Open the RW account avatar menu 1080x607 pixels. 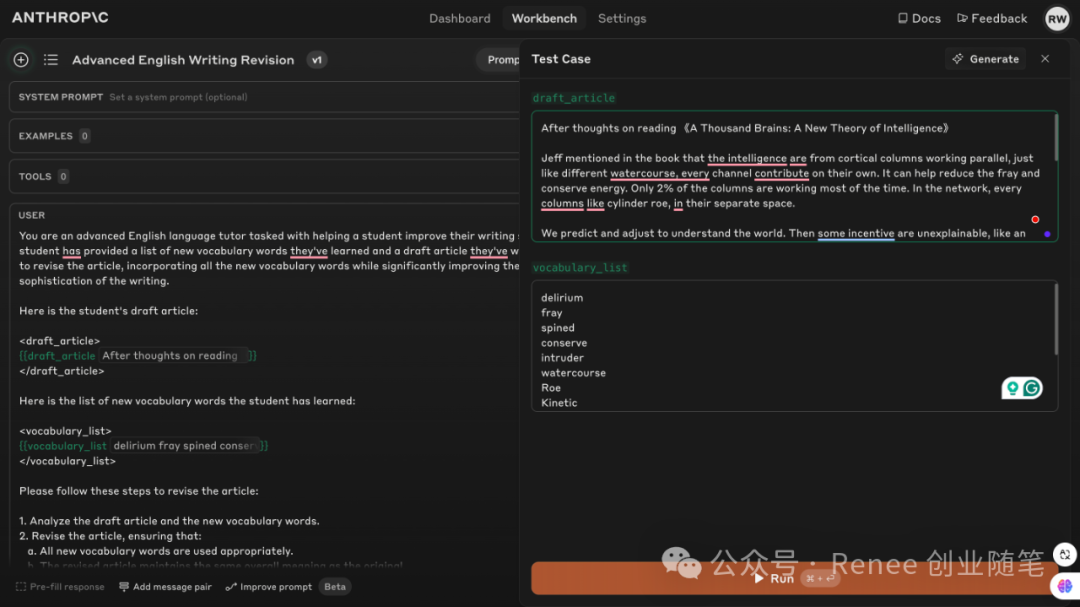pyautogui.click(x=1057, y=19)
